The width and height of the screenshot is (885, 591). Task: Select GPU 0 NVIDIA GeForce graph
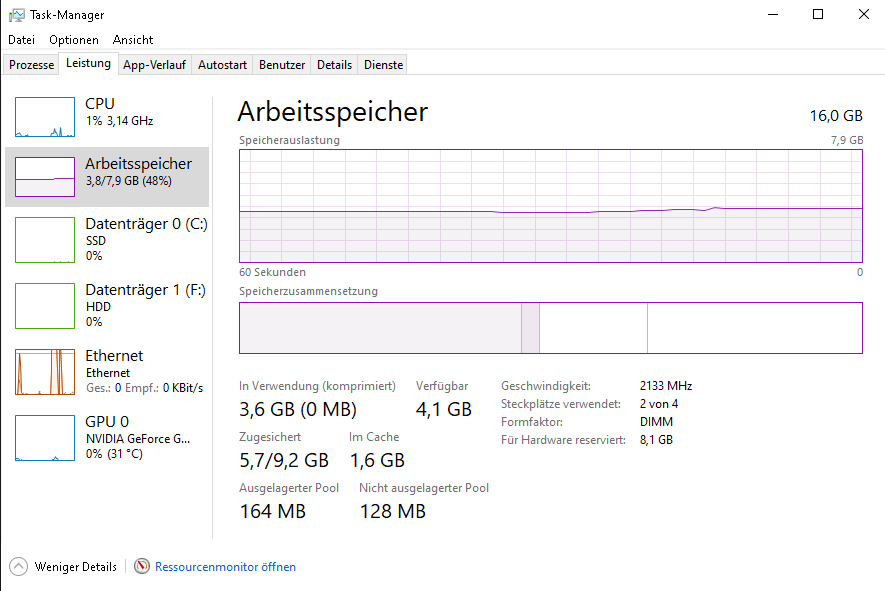coord(45,438)
